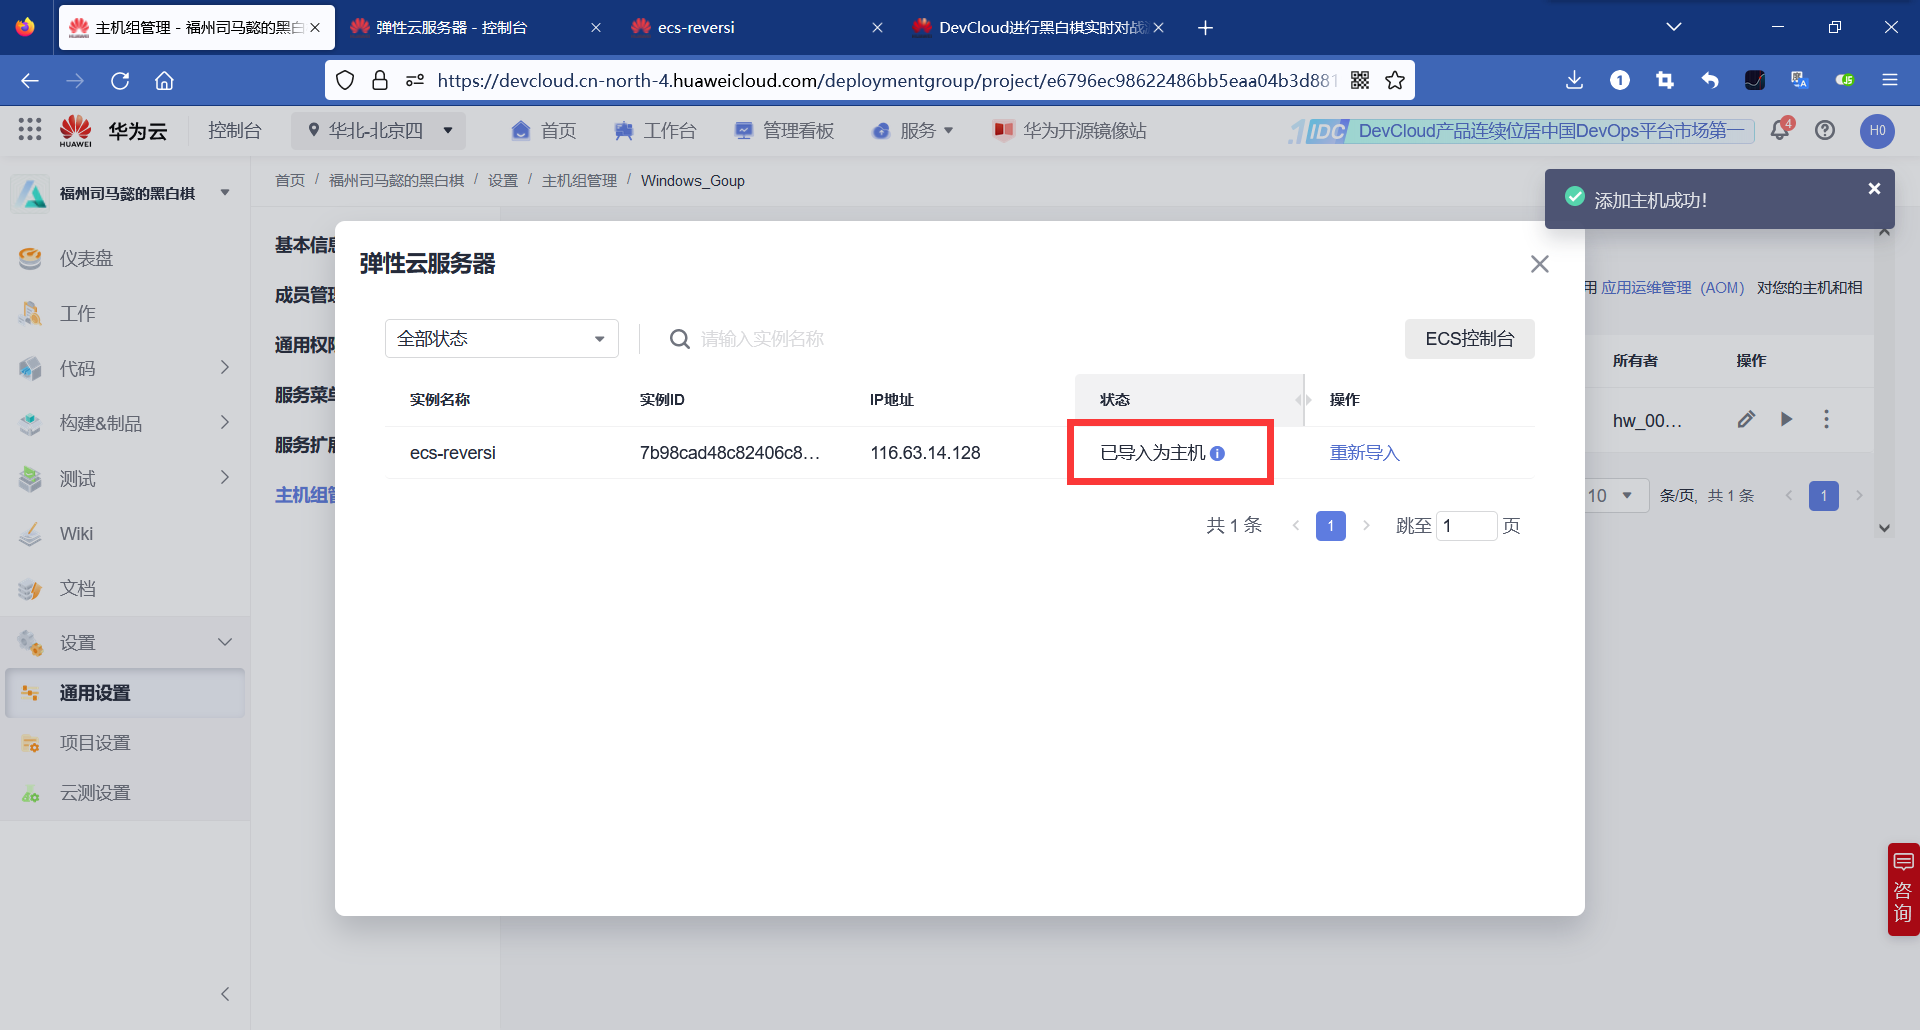Open the 控制台 console link
The width and height of the screenshot is (1920, 1030).
click(x=234, y=131)
